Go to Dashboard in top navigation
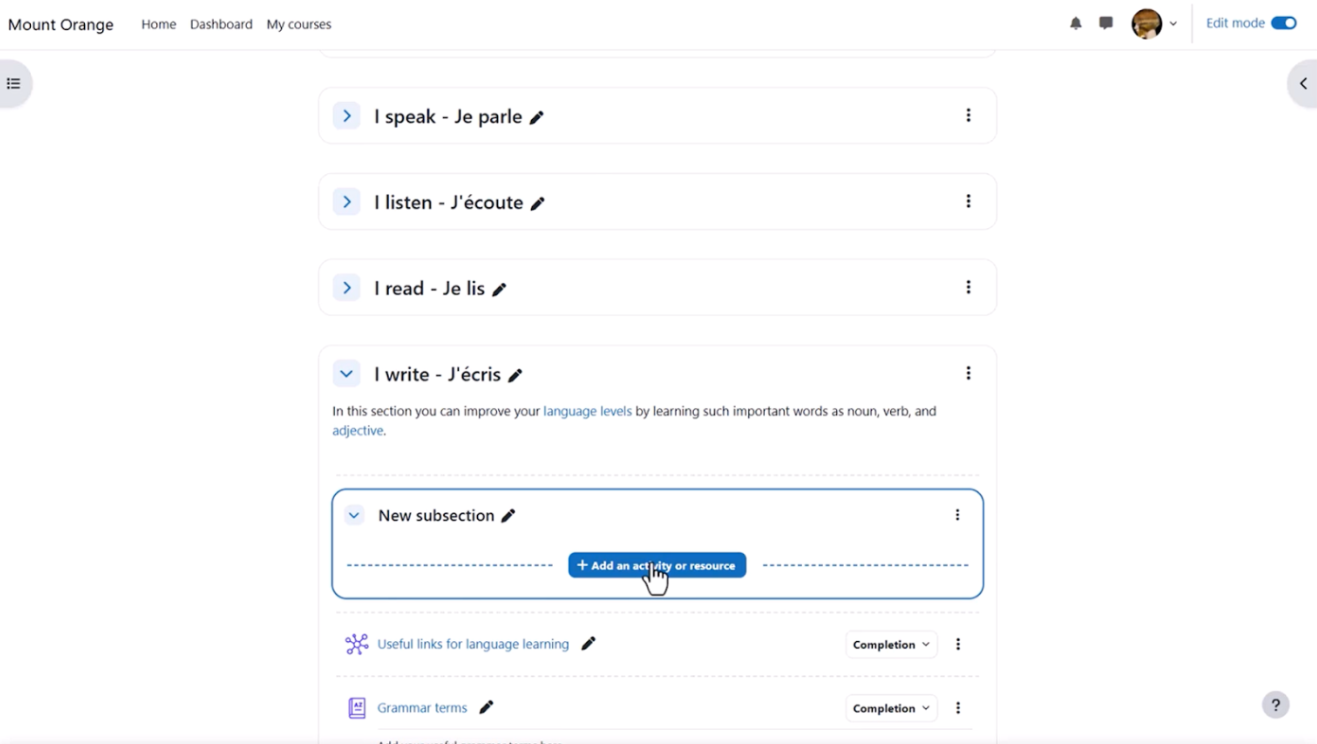The height and width of the screenshot is (744, 1317). click(x=221, y=24)
